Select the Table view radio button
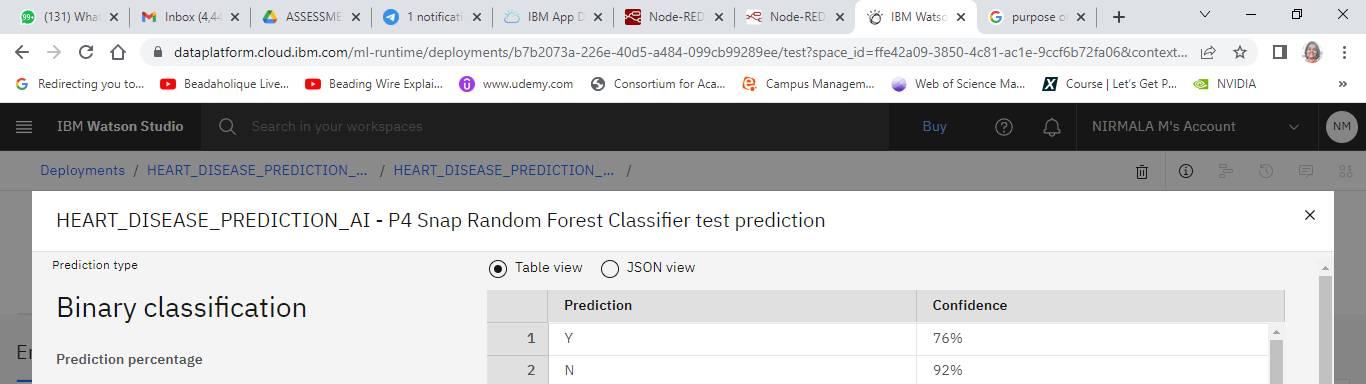Viewport: 1366px width, 384px height. (498, 268)
